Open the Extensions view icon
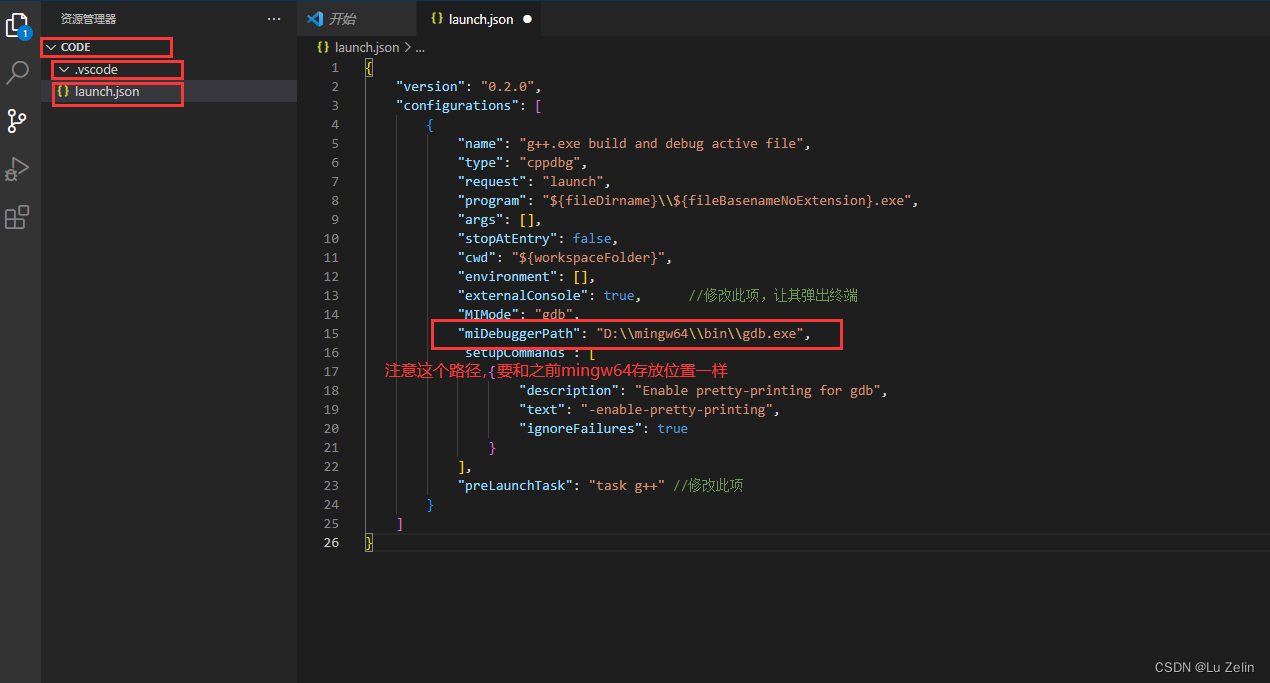 (x=17, y=217)
